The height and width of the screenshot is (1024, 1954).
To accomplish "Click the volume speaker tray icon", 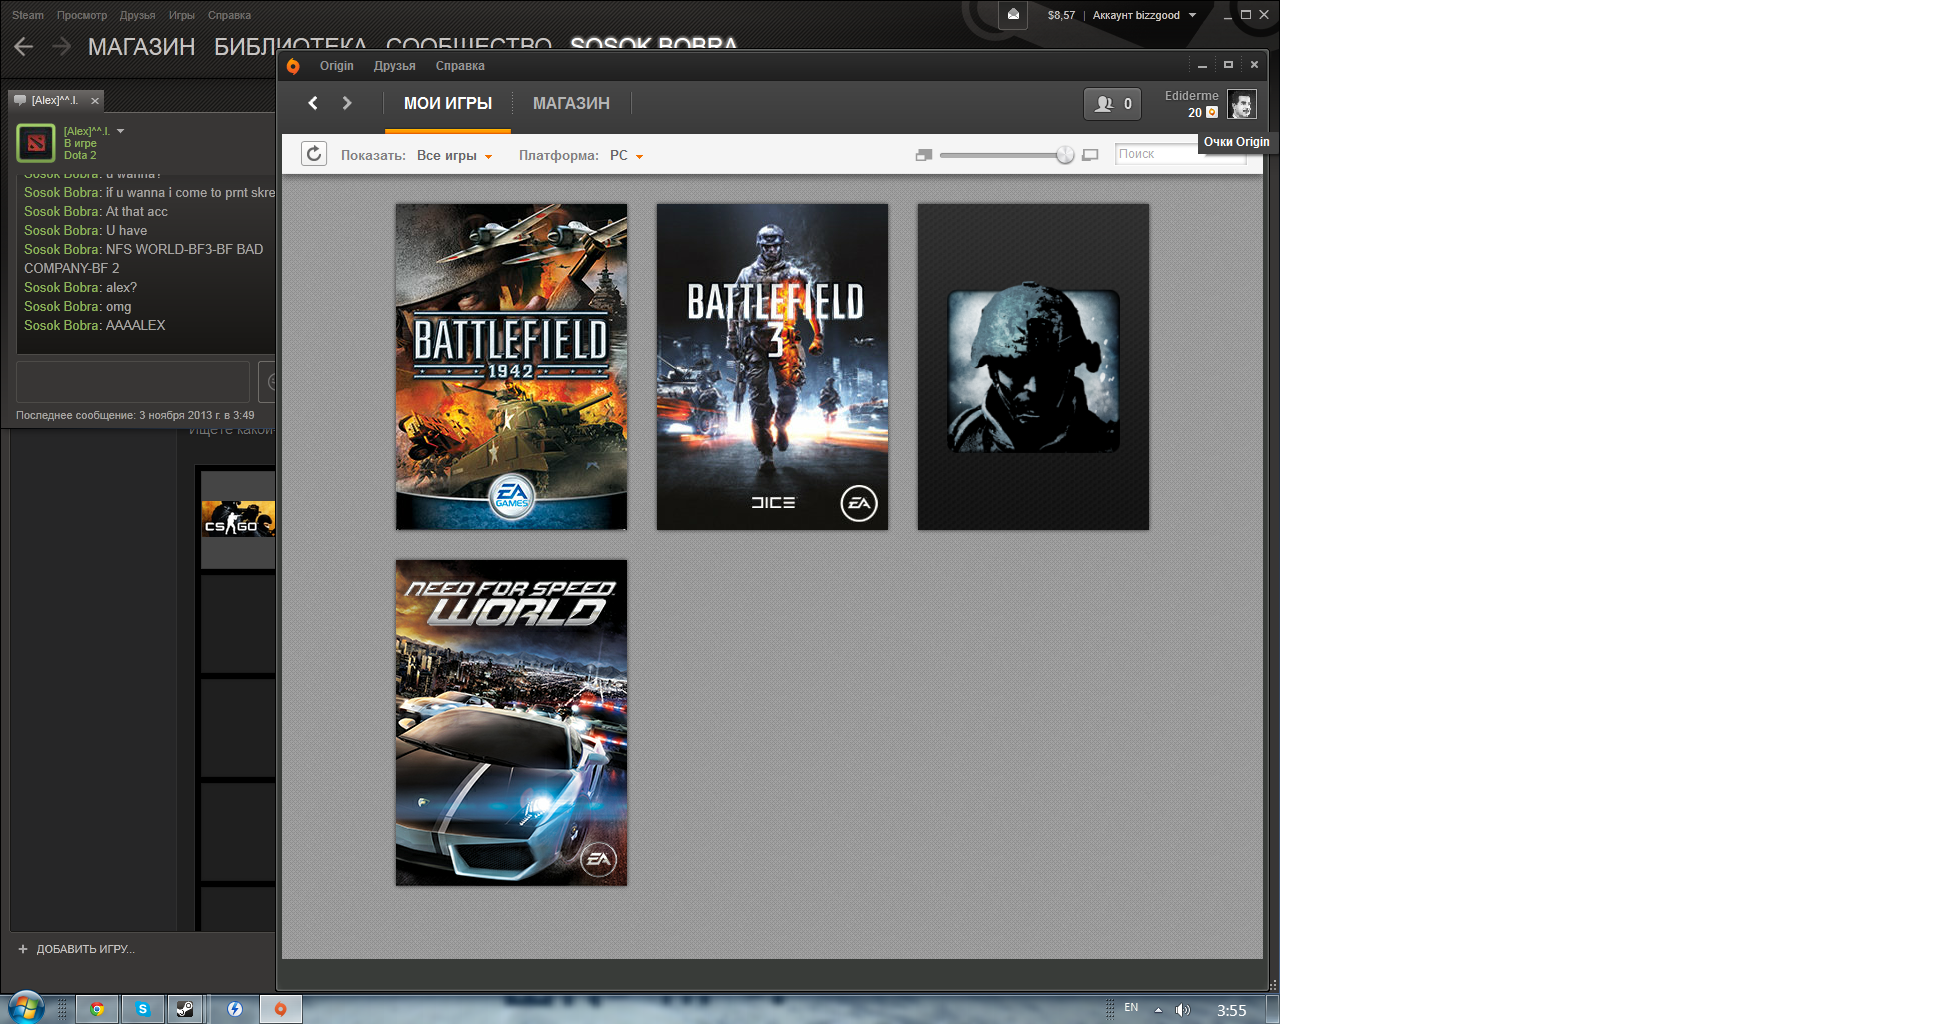I will (x=1183, y=1010).
